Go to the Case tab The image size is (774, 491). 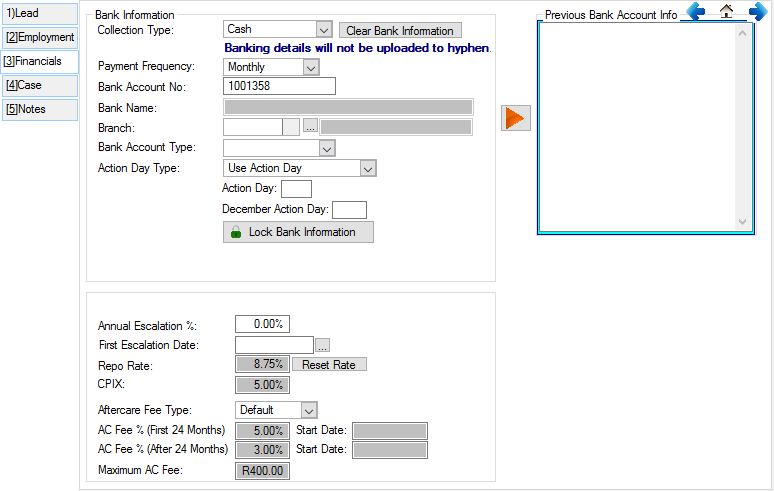coord(39,86)
